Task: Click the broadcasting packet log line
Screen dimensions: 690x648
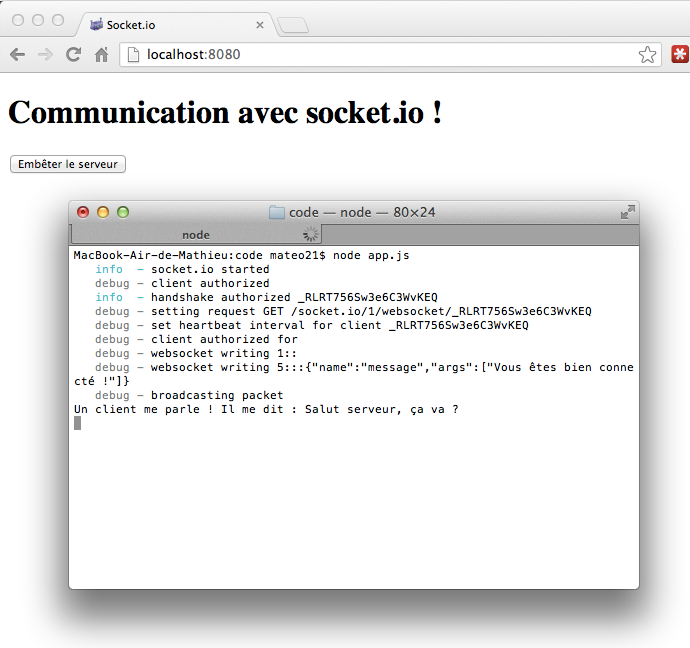Action: (x=189, y=395)
